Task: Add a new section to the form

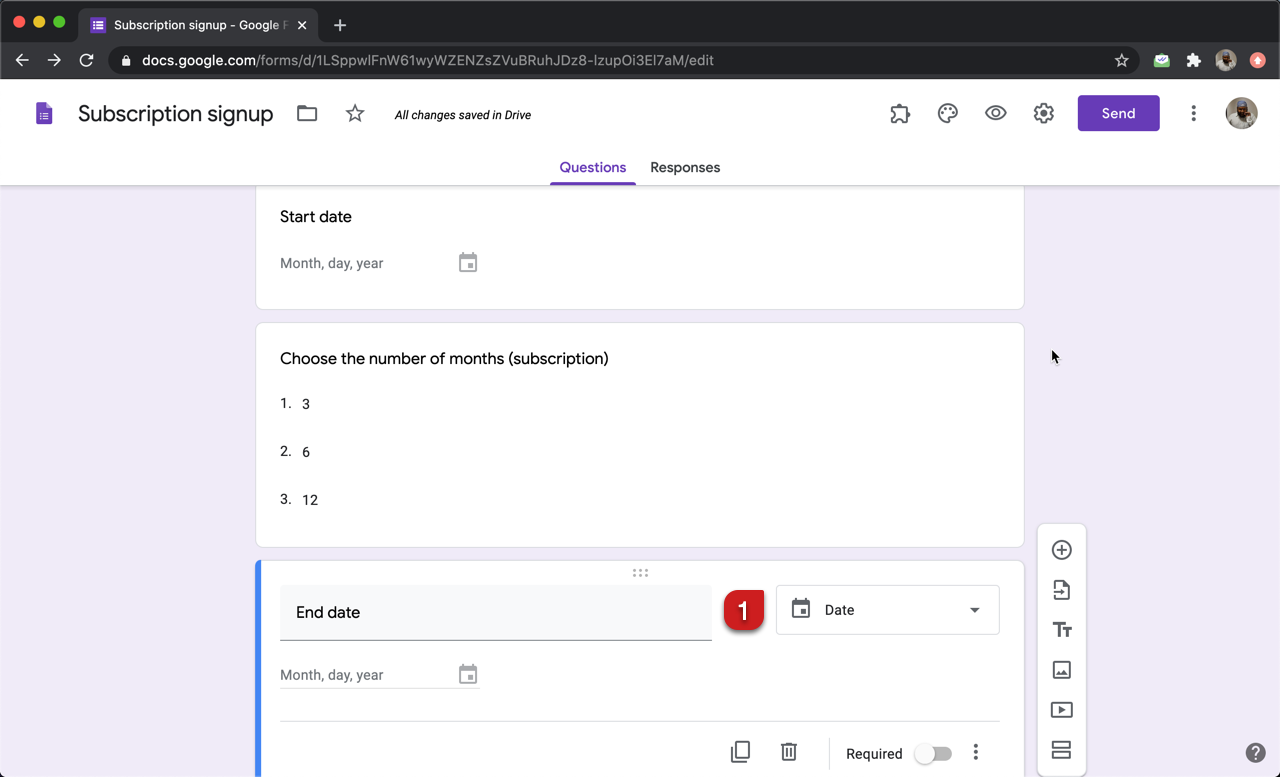Action: click(x=1061, y=749)
